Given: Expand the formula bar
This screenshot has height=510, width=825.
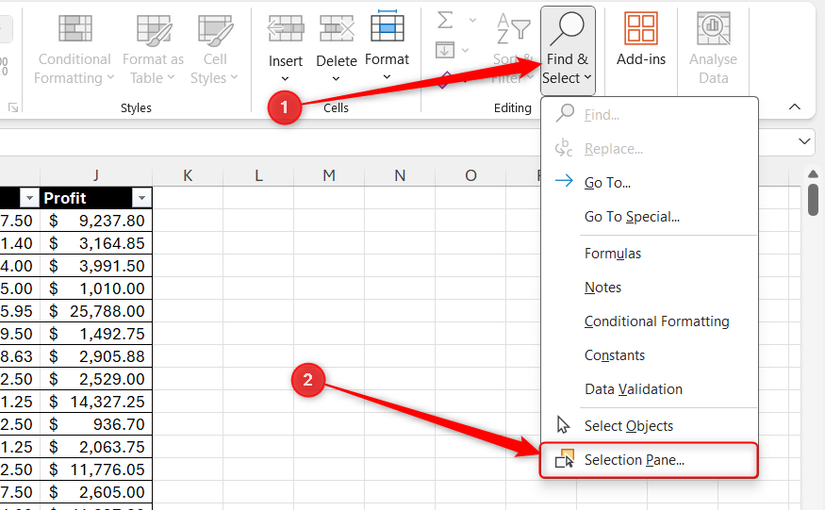Looking at the screenshot, I should click(x=804, y=141).
